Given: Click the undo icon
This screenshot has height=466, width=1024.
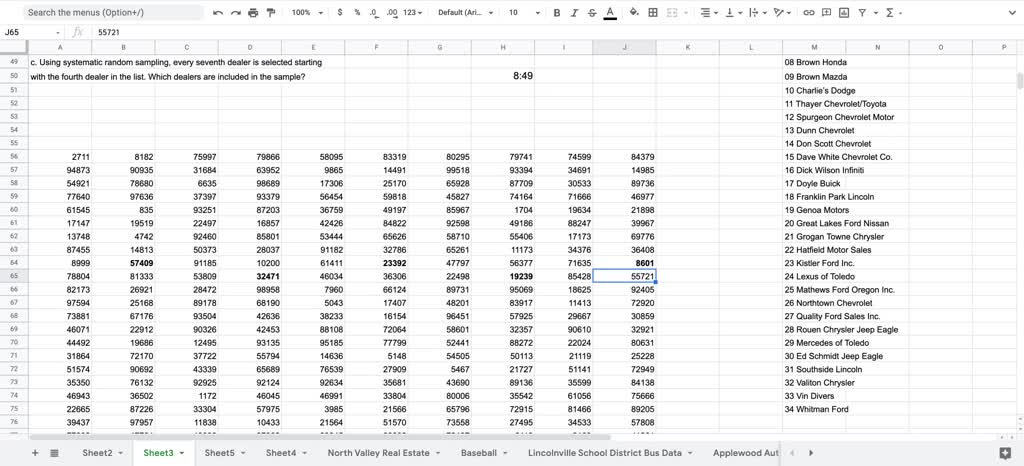Looking at the screenshot, I should (218, 13).
